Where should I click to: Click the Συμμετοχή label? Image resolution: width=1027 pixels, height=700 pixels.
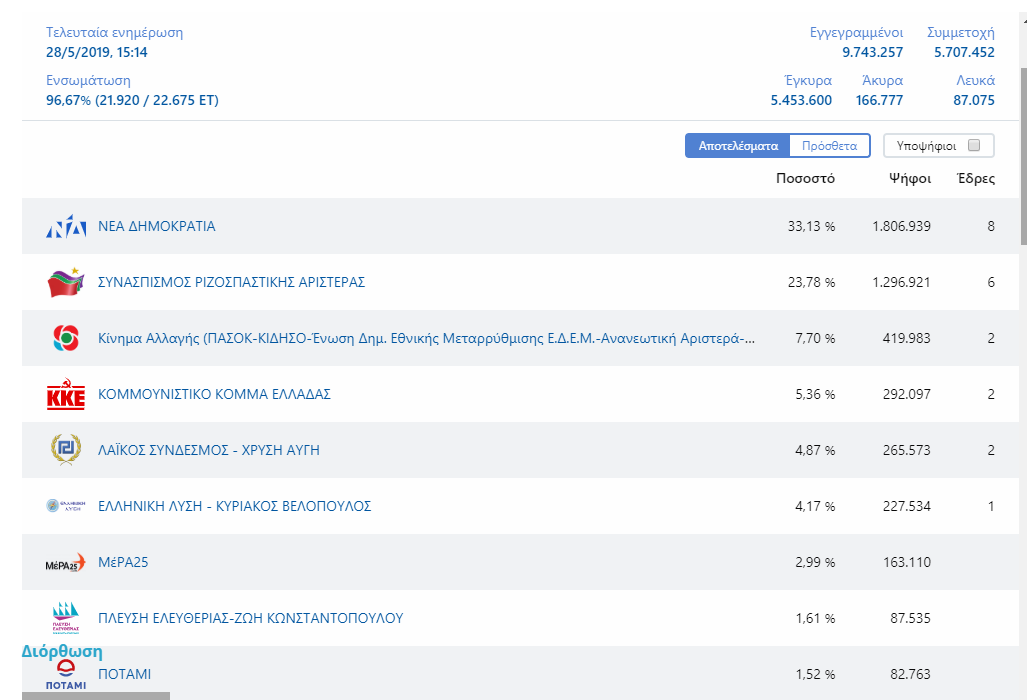(961, 33)
